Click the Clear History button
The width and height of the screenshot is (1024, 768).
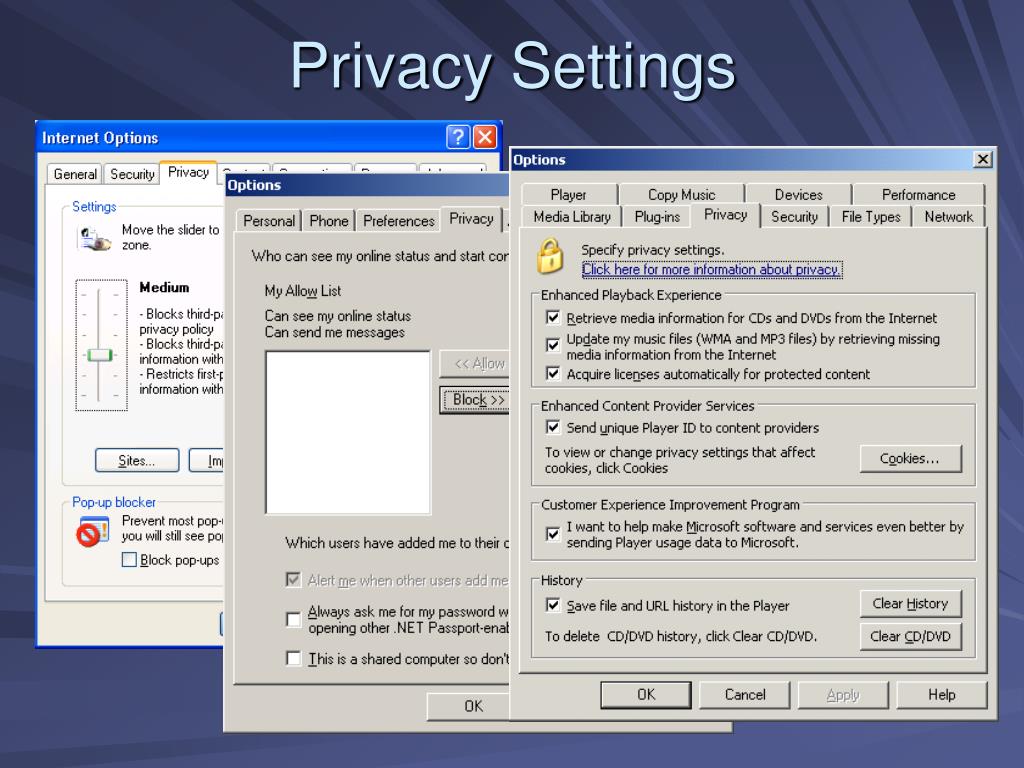(x=910, y=603)
